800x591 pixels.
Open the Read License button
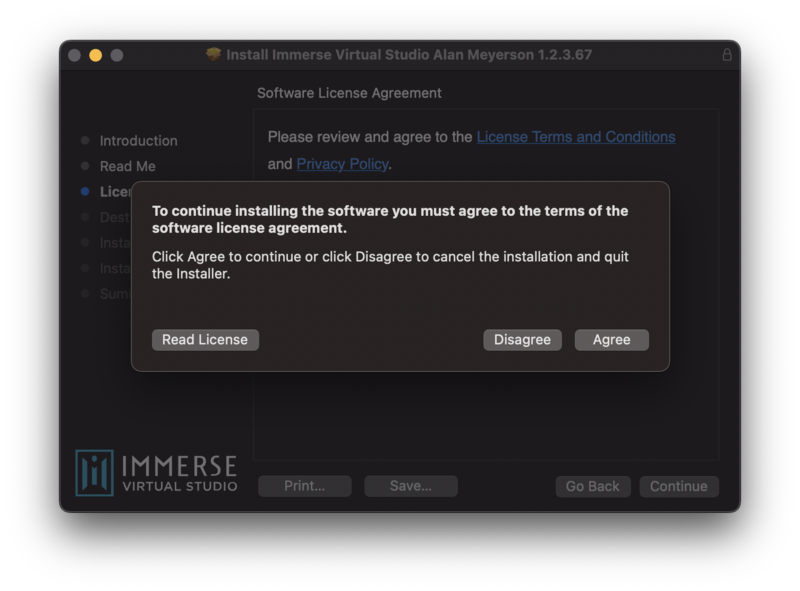pyautogui.click(x=205, y=340)
